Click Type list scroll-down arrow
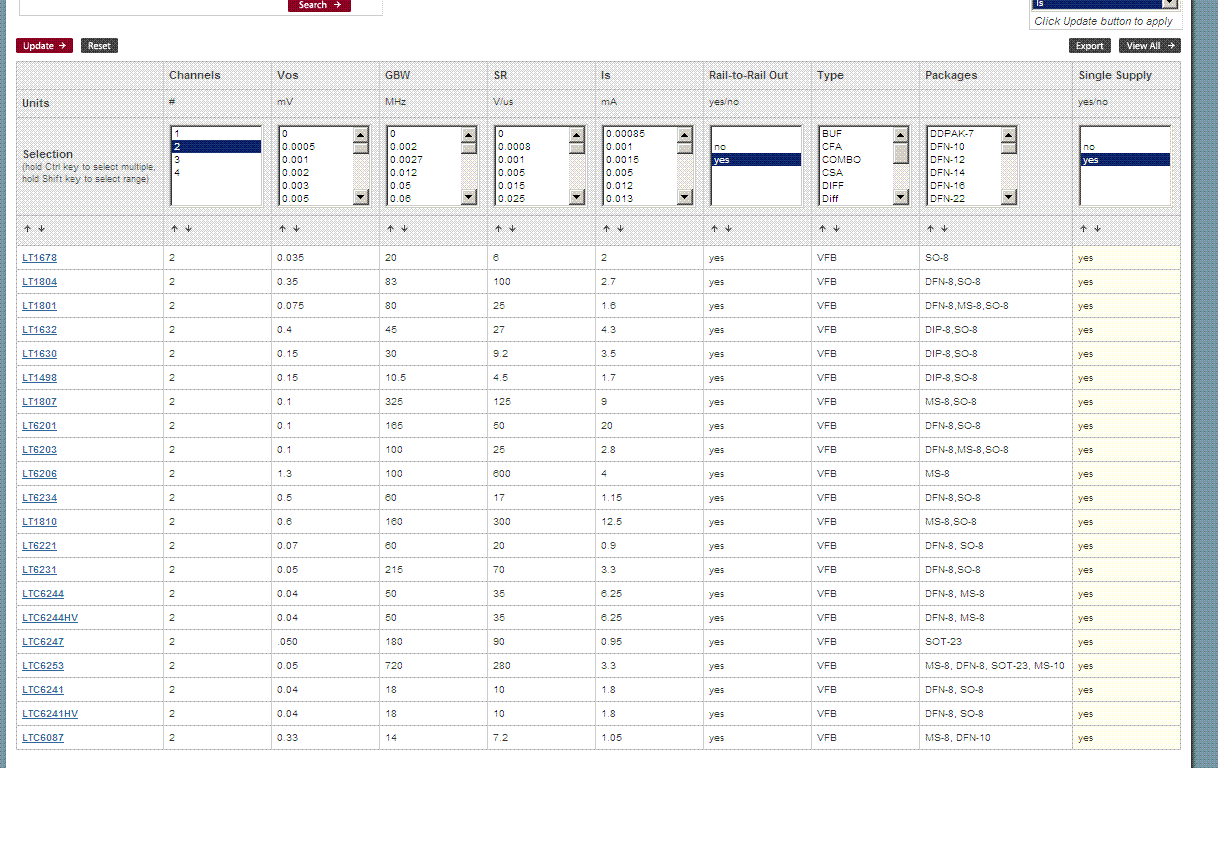This screenshot has width=1218, height=850. tap(901, 197)
